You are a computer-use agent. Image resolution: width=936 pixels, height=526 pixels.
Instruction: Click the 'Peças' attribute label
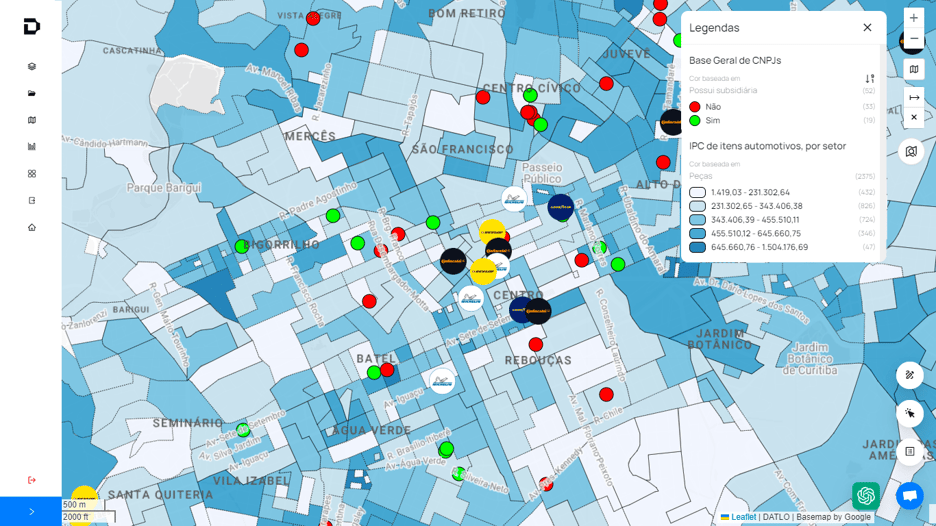(701, 176)
